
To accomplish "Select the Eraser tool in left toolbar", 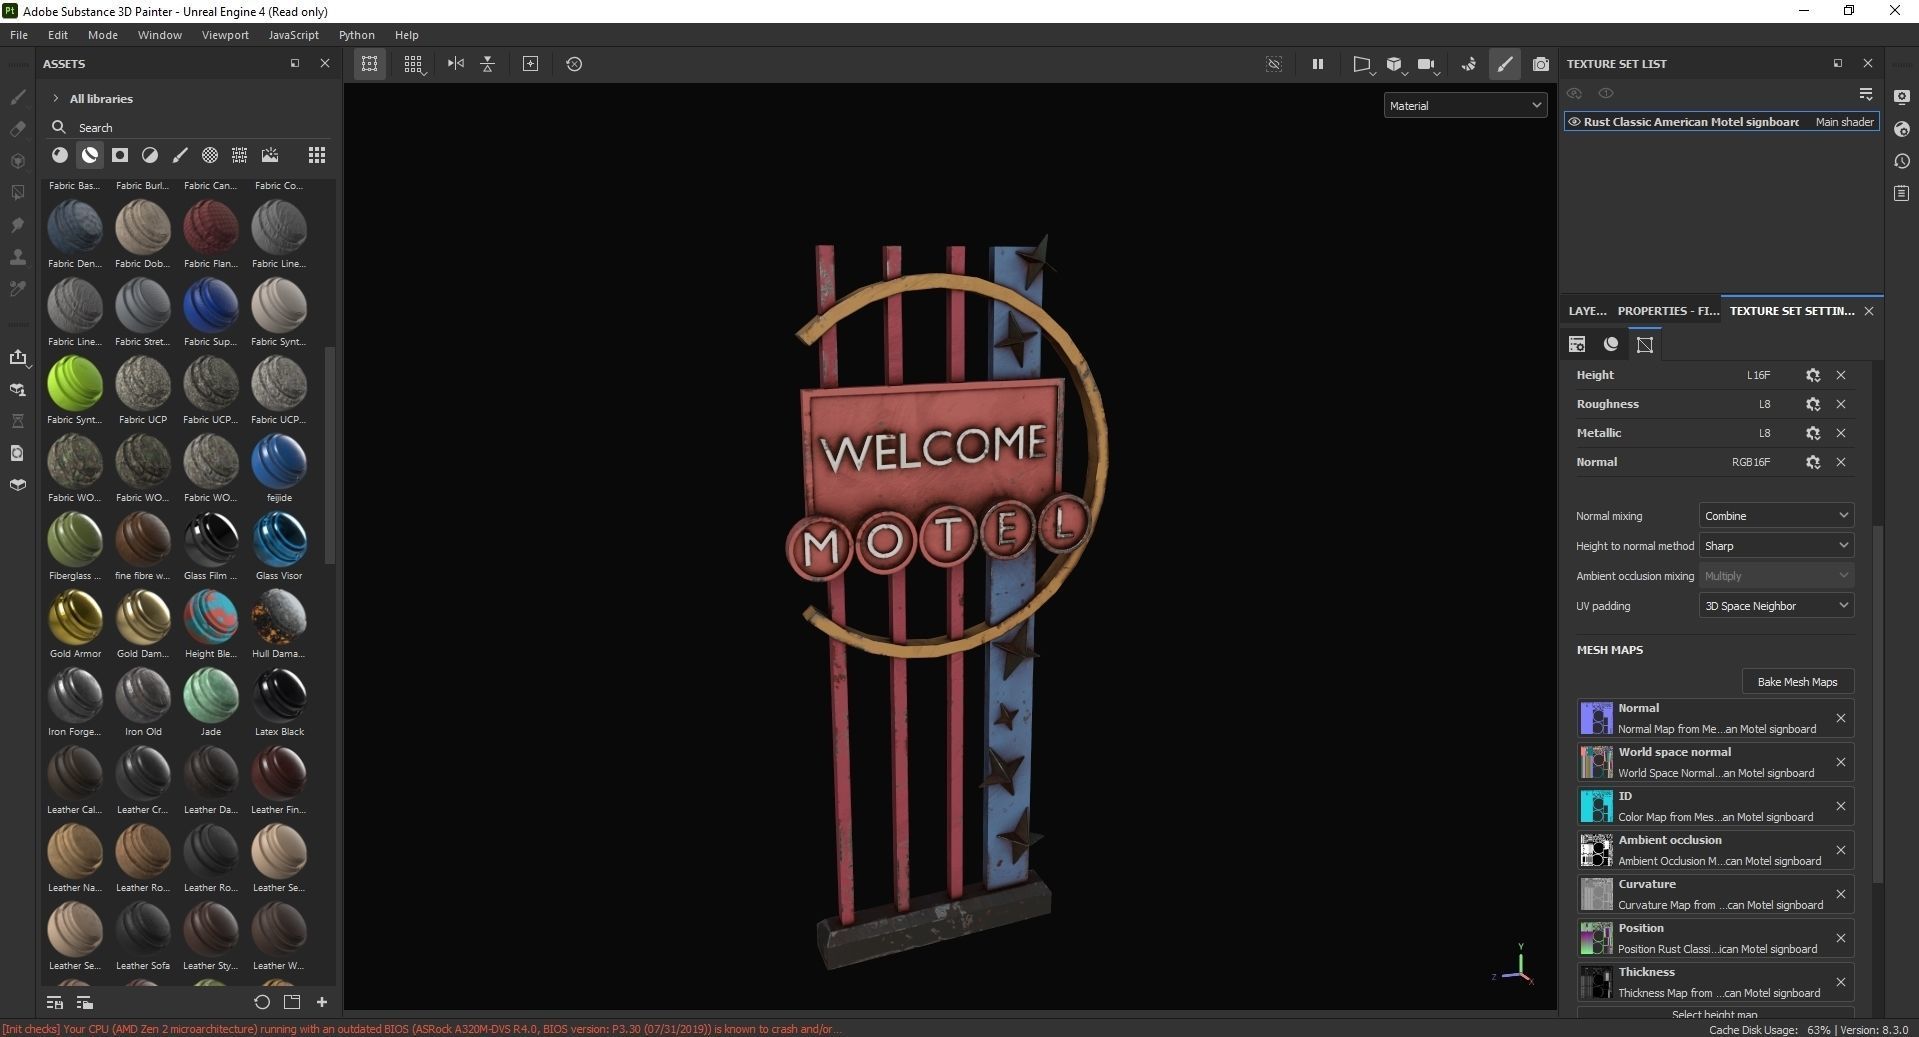I will click(17, 129).
